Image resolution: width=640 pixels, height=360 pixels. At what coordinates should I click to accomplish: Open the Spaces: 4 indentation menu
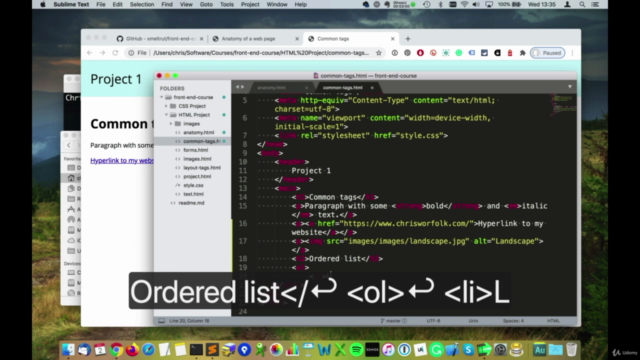coord(513,321)
